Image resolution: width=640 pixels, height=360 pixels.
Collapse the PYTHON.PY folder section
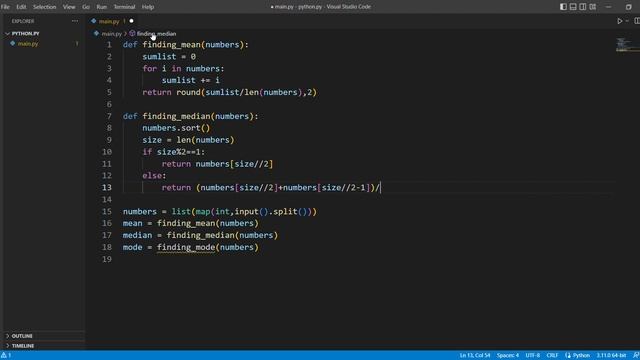25,33
